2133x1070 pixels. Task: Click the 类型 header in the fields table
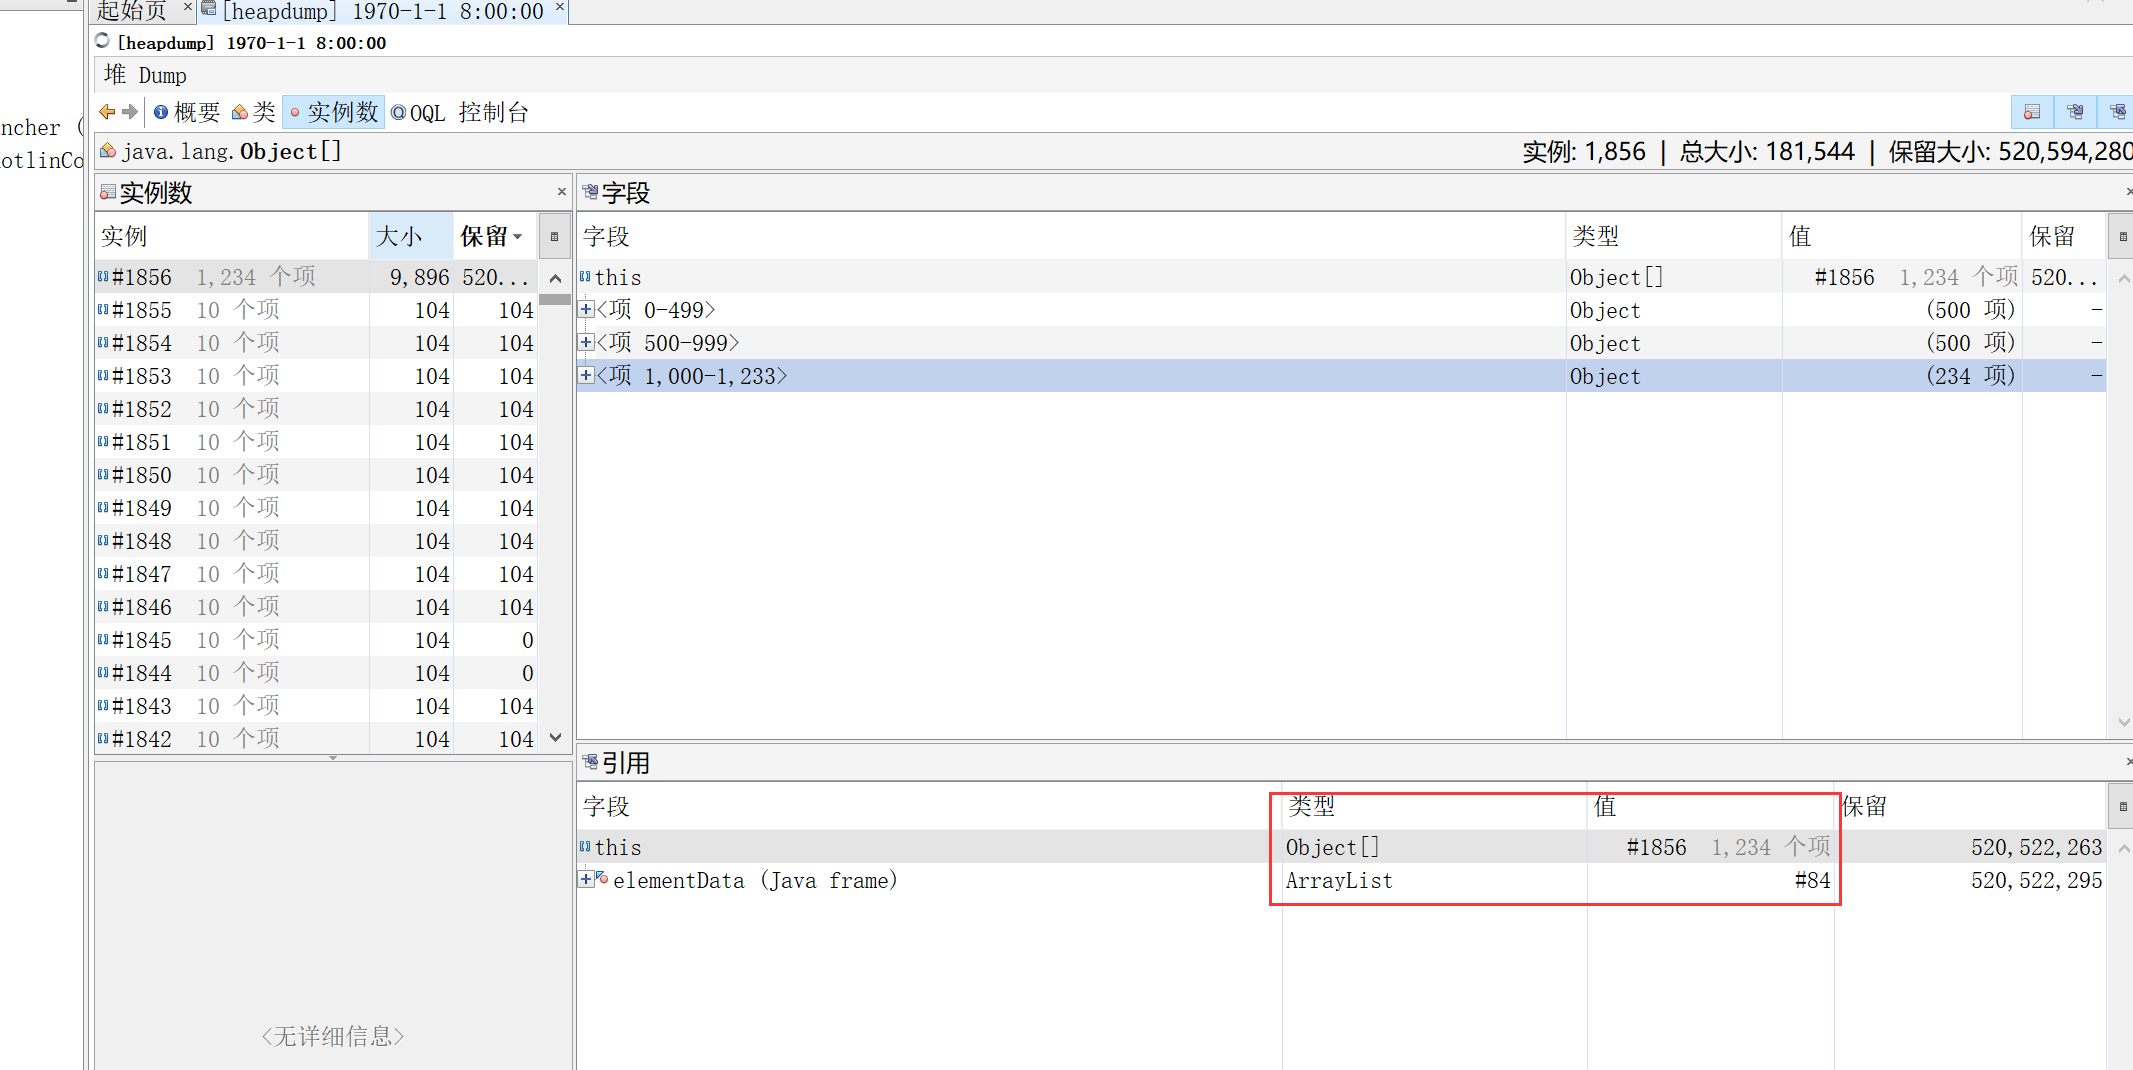point(1674,237)
